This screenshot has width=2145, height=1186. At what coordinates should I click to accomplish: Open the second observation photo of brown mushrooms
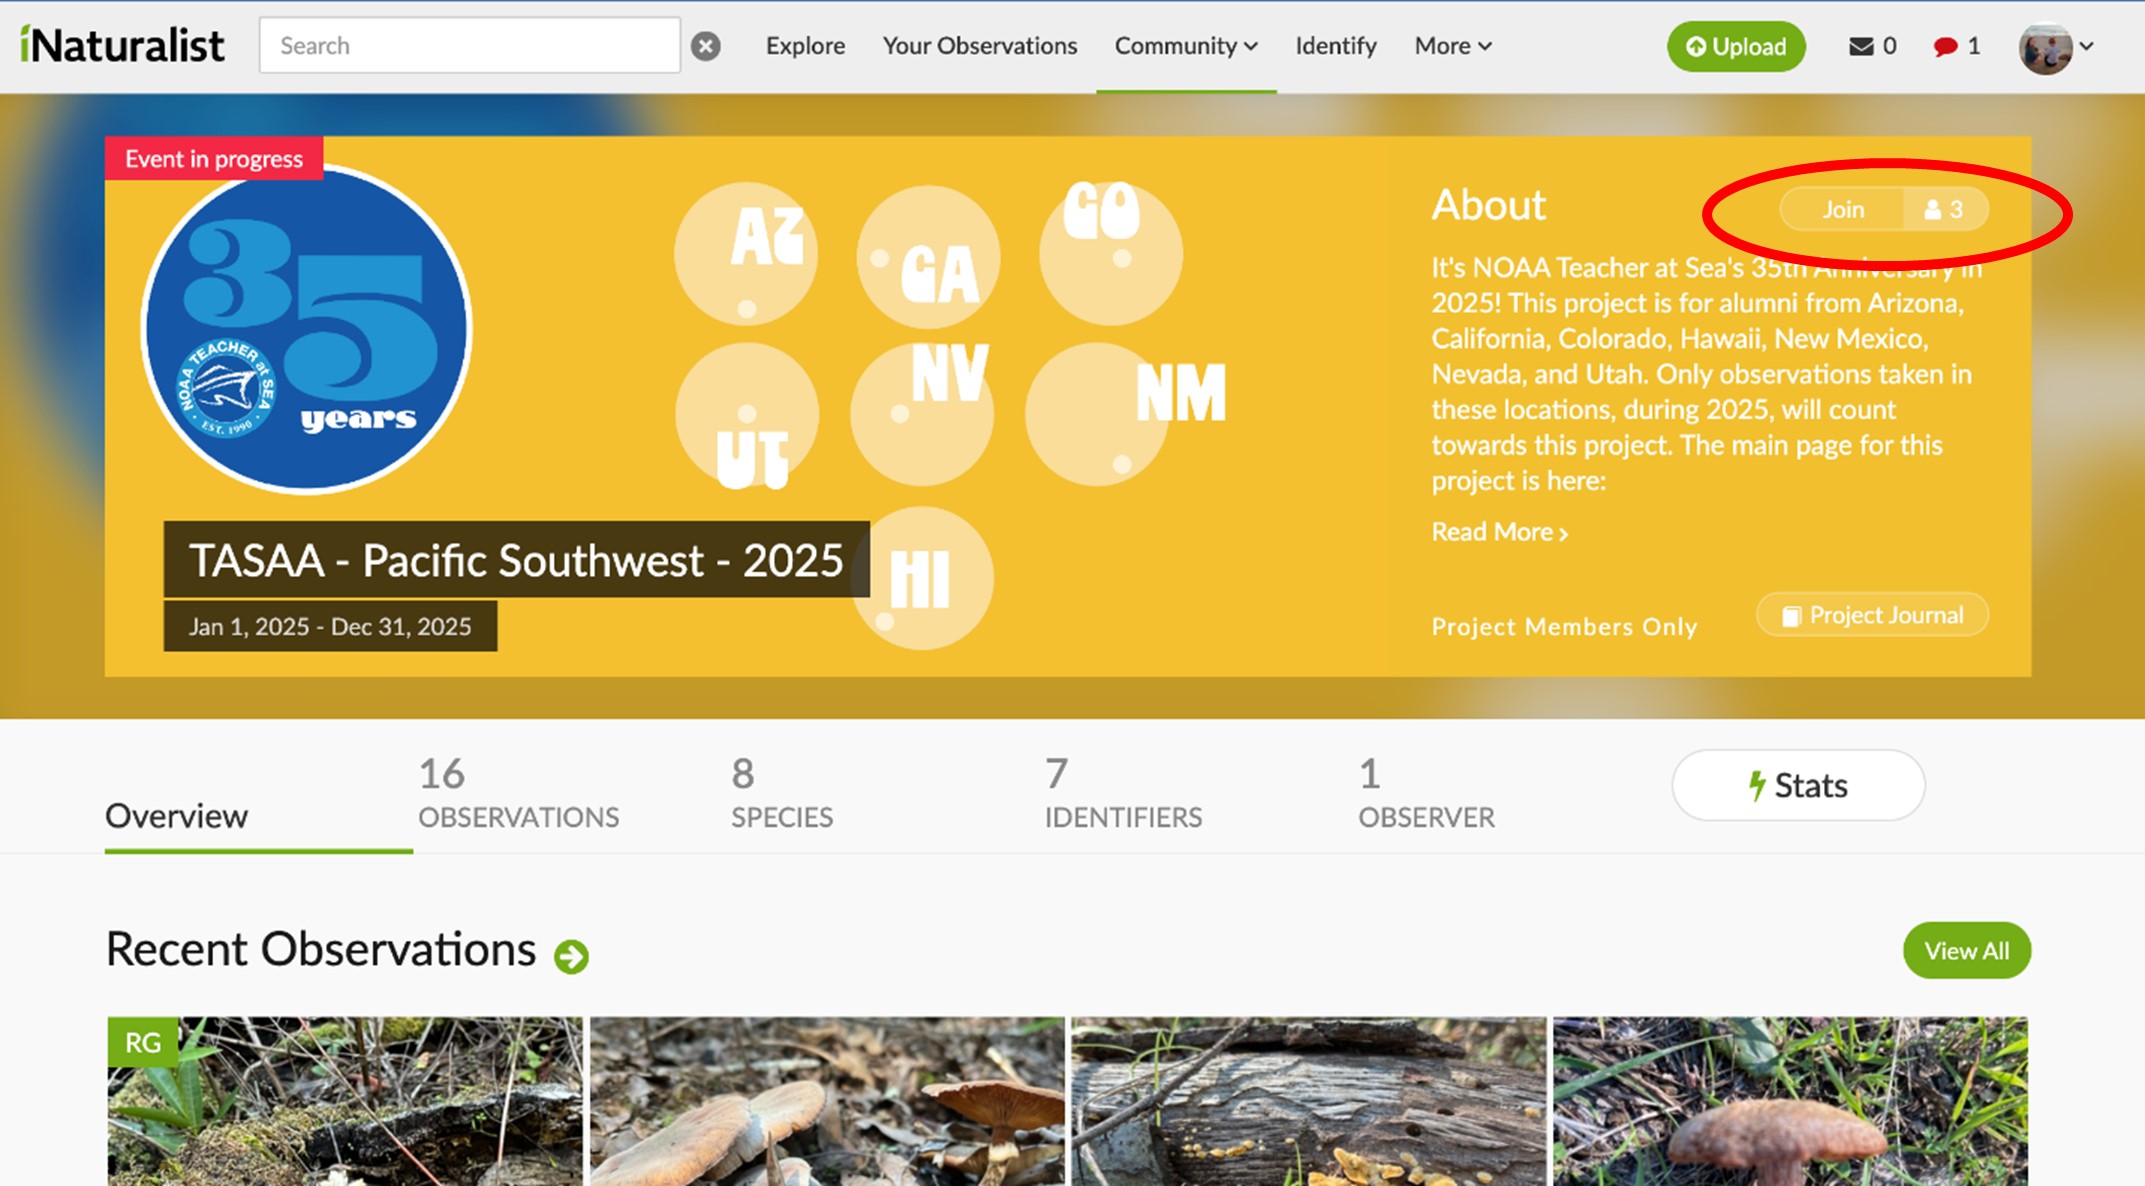tap(827, 1101)
